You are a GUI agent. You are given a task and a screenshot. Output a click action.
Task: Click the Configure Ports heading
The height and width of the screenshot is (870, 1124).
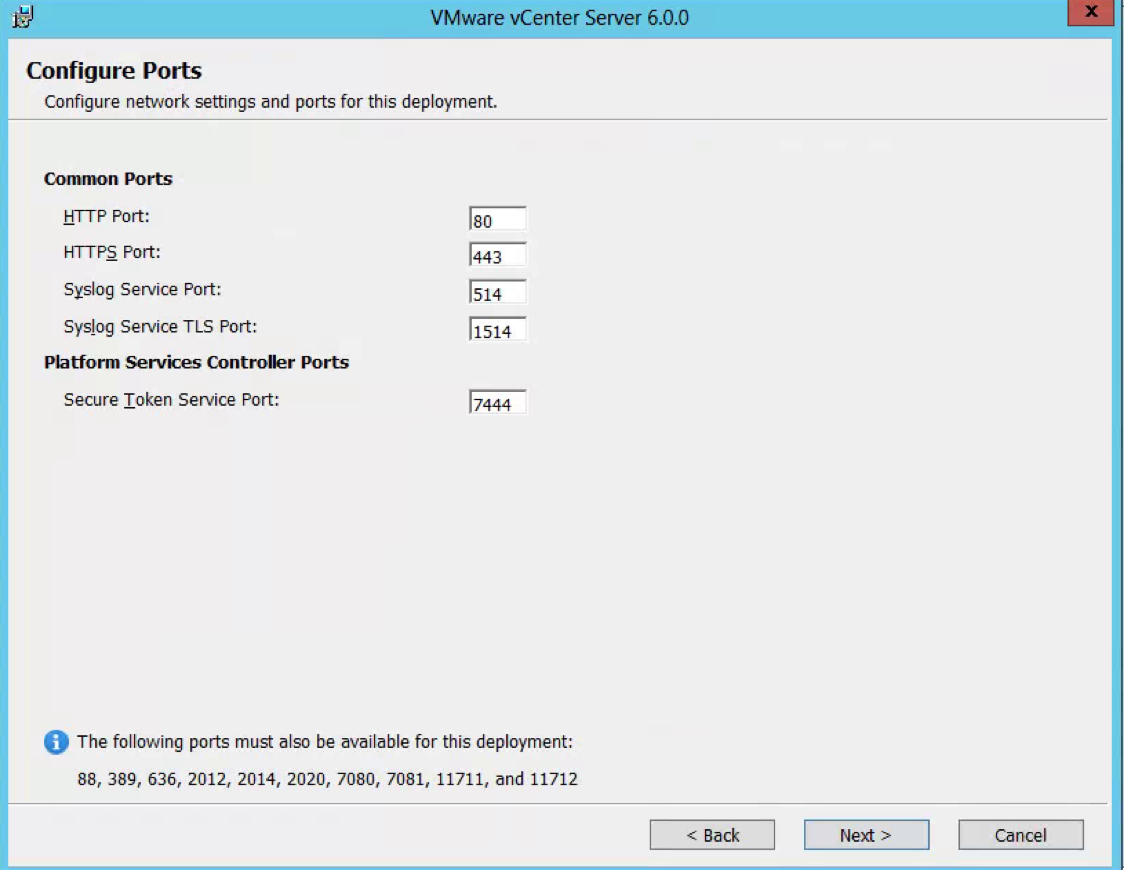(x=114, y=70)
